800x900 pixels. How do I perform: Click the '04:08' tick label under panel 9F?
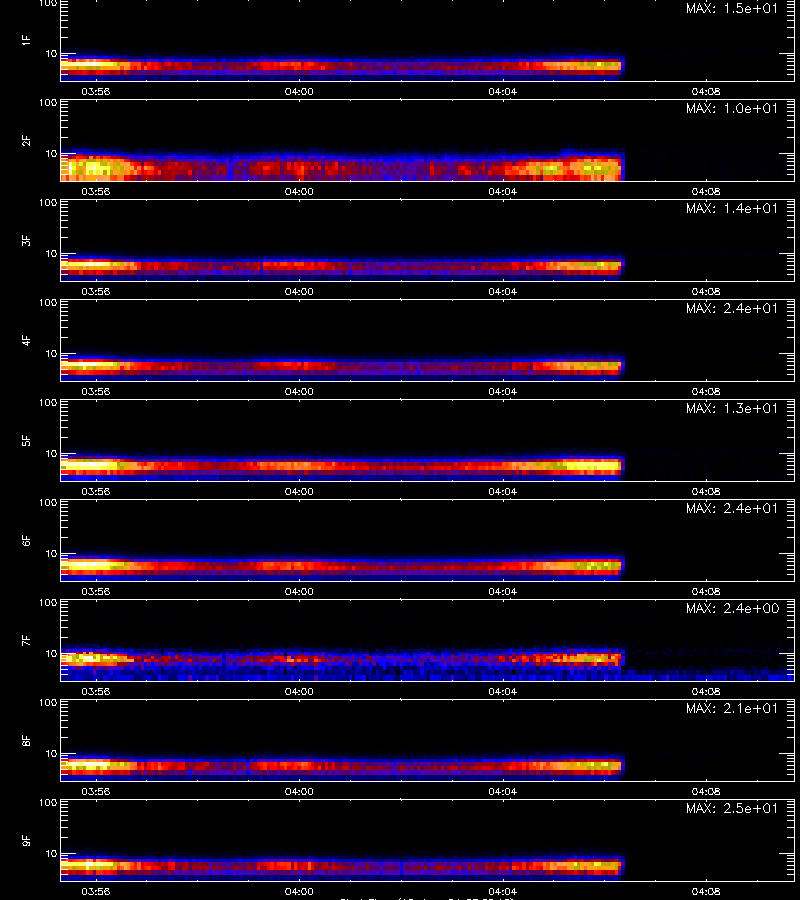coord(706,892)
